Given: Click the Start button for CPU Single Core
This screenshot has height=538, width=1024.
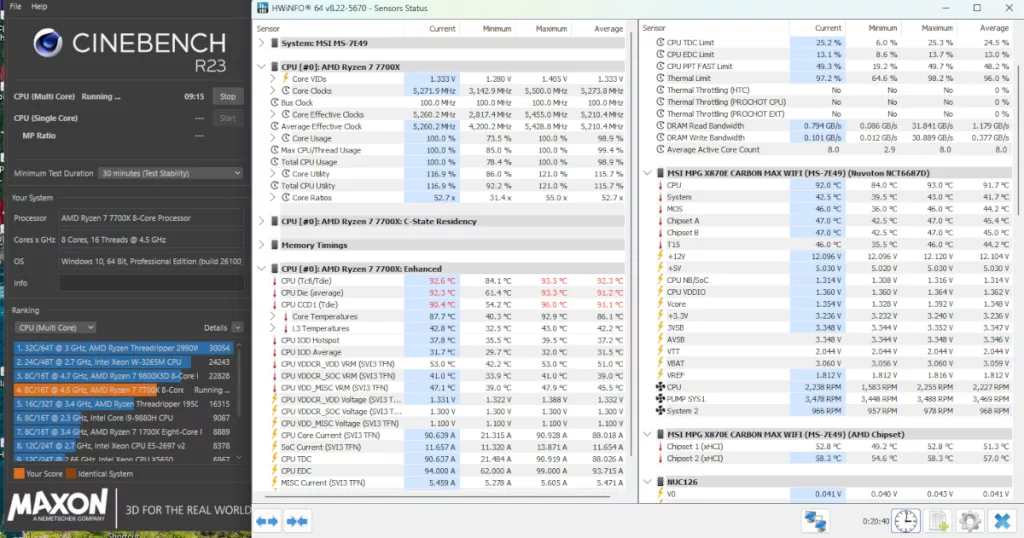Looking at the screenshot, I should pyautogui.click(x=227, y=118).
